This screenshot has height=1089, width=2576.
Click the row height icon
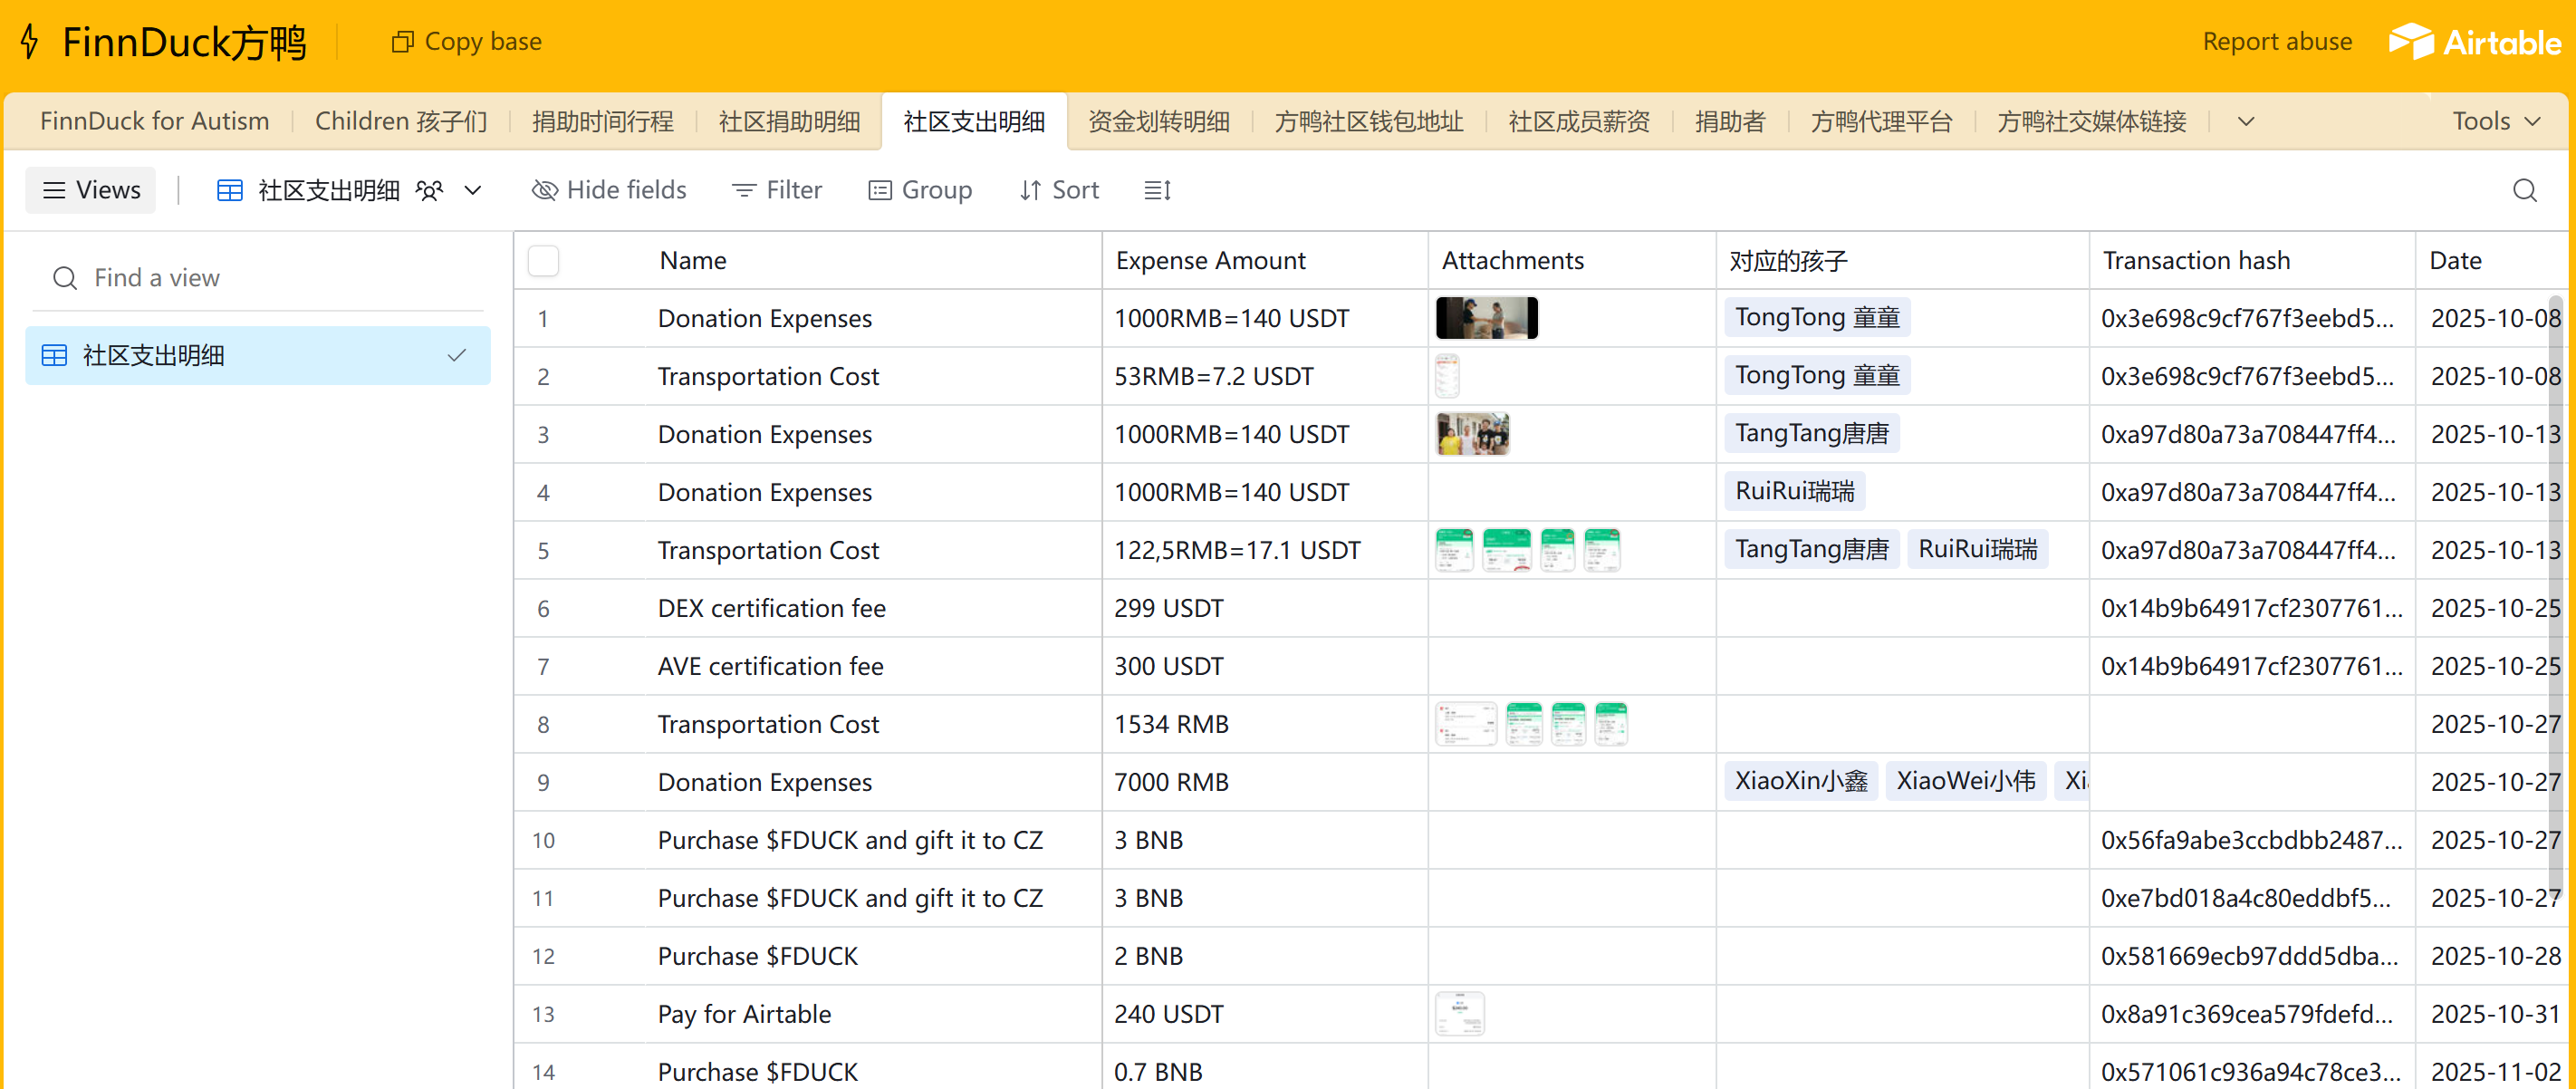[1157, 190]
